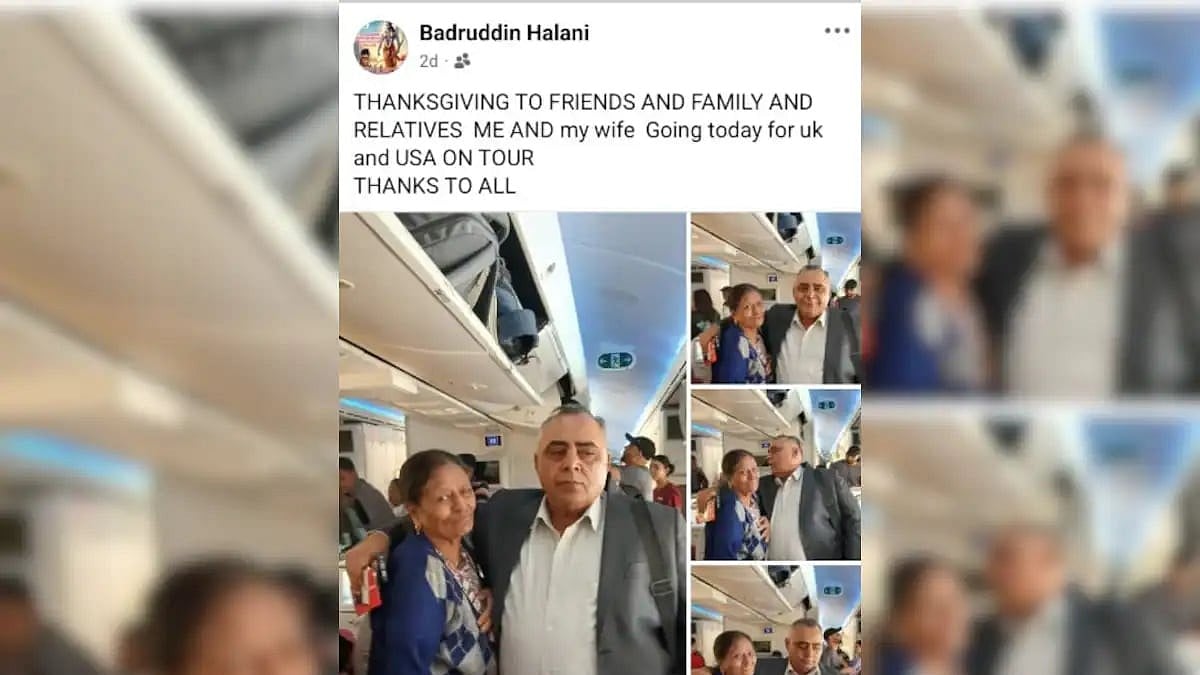Open the middle-right couple photo thumbnail
The height and width of the screenshot is (675, 1200).
(776, 474)
